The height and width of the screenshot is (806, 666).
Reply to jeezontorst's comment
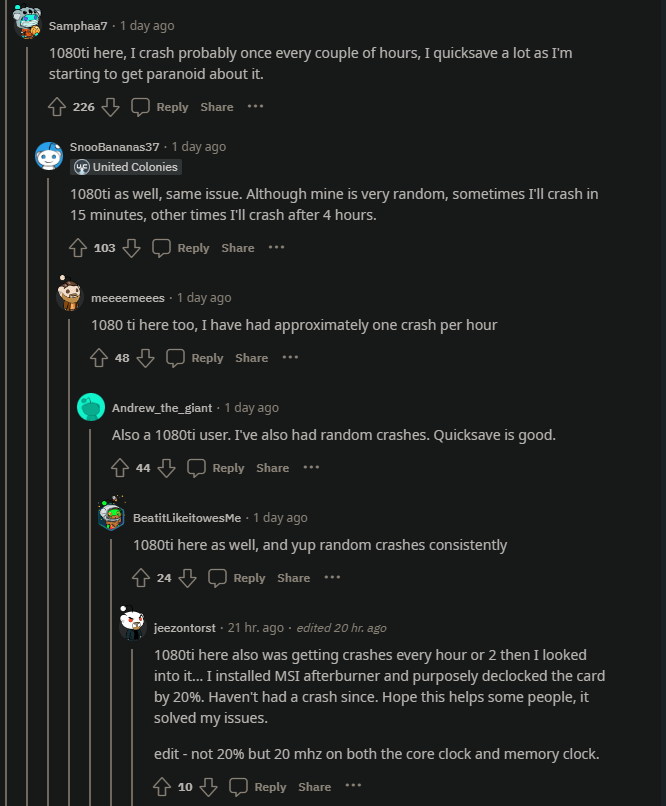[x=259, y=787]
